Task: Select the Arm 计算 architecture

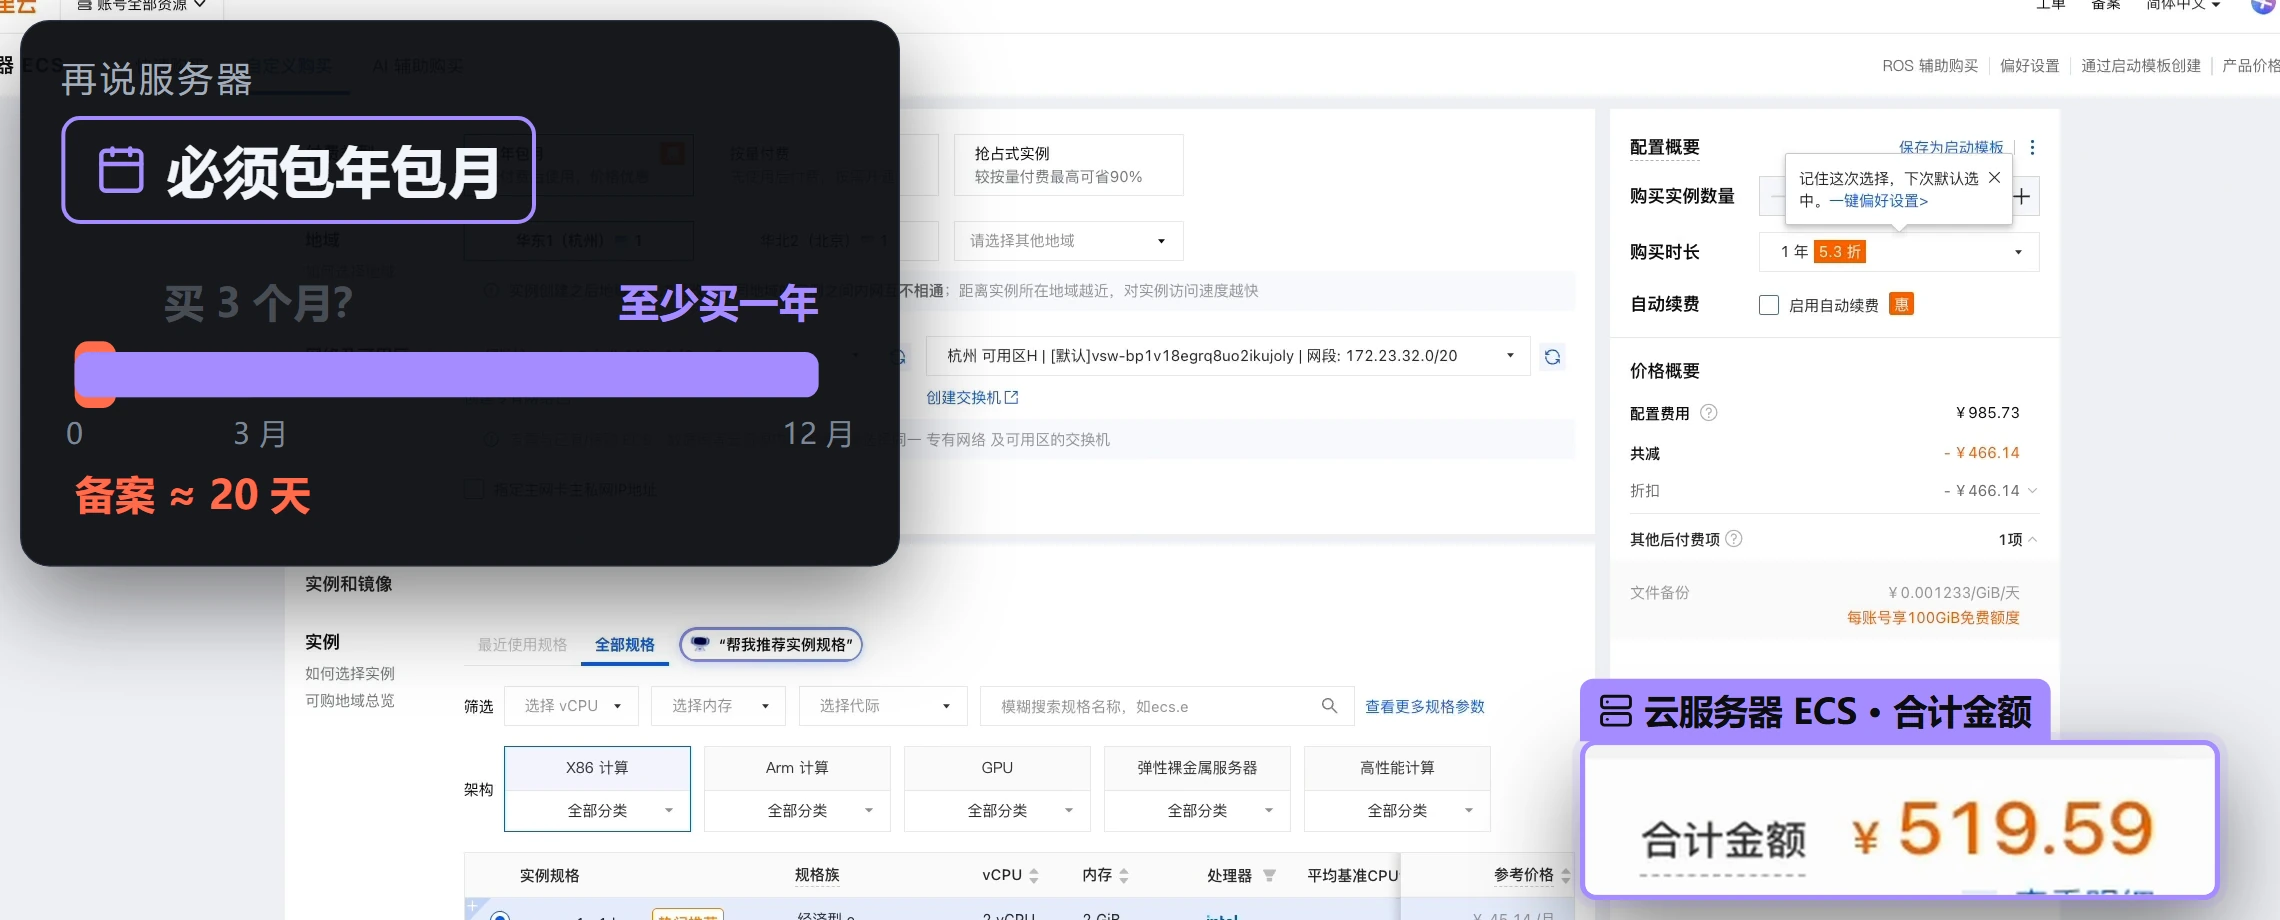Action: point(797,768)
